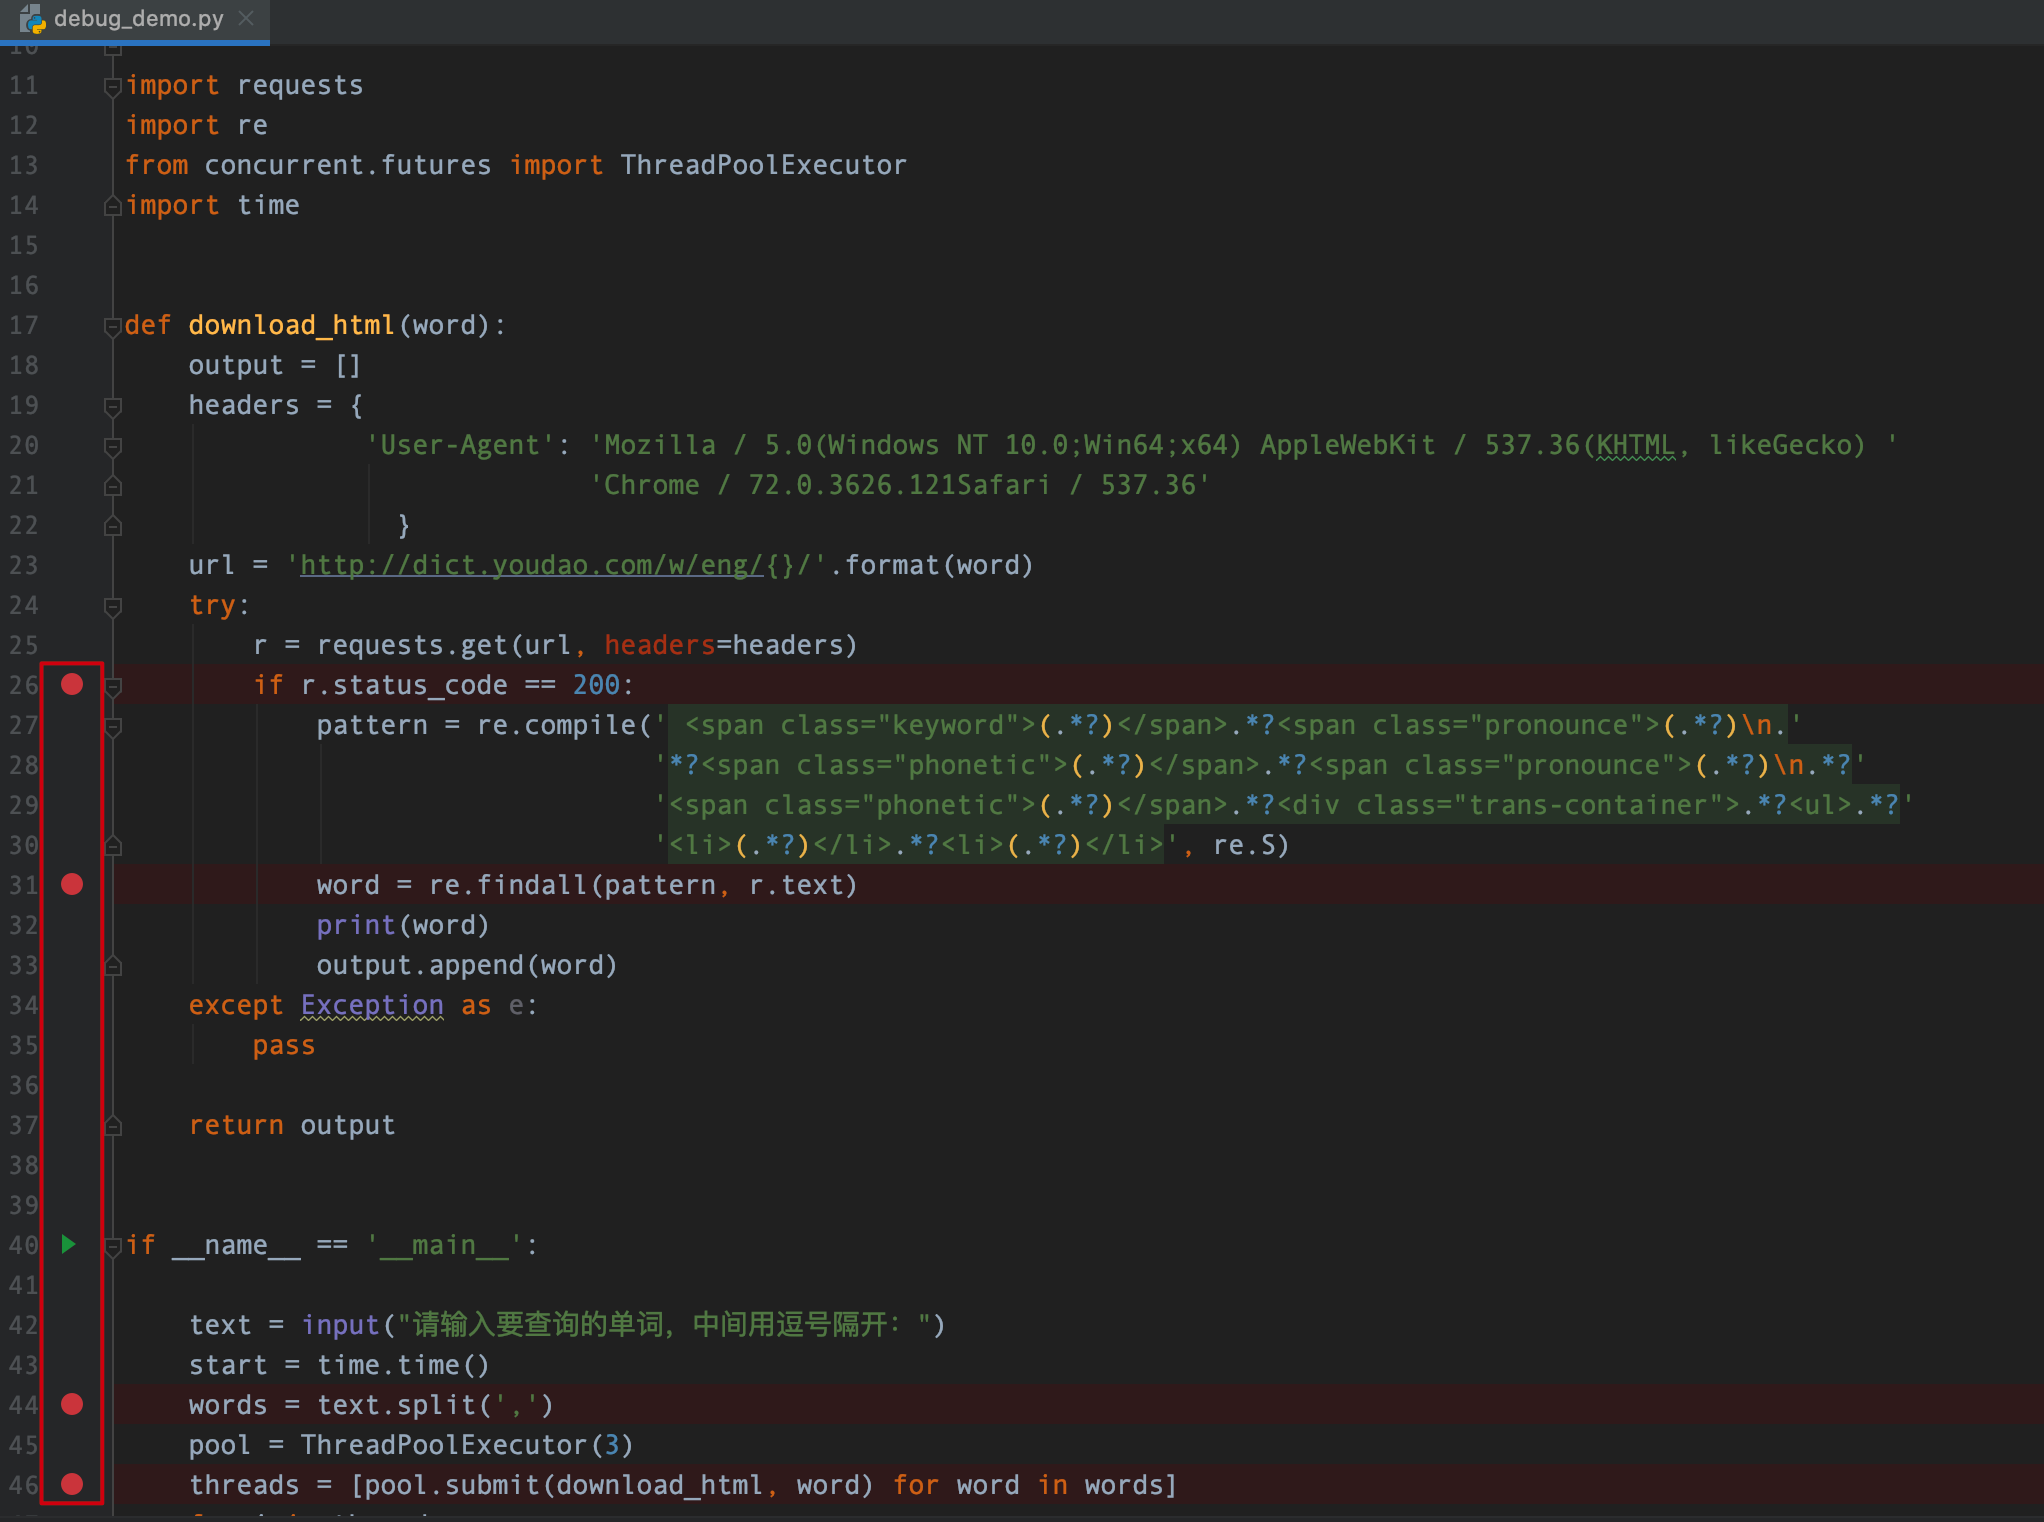Click the requests.get call on line 25

[587, 645]
